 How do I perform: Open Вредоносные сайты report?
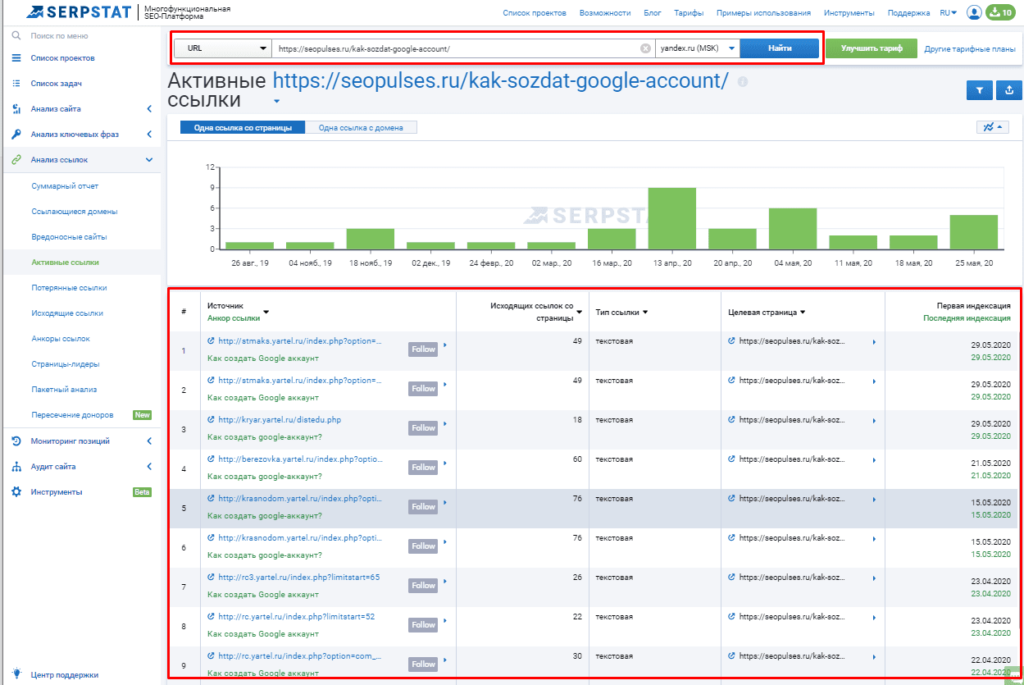pyautogui.click(x=69, y=237)
